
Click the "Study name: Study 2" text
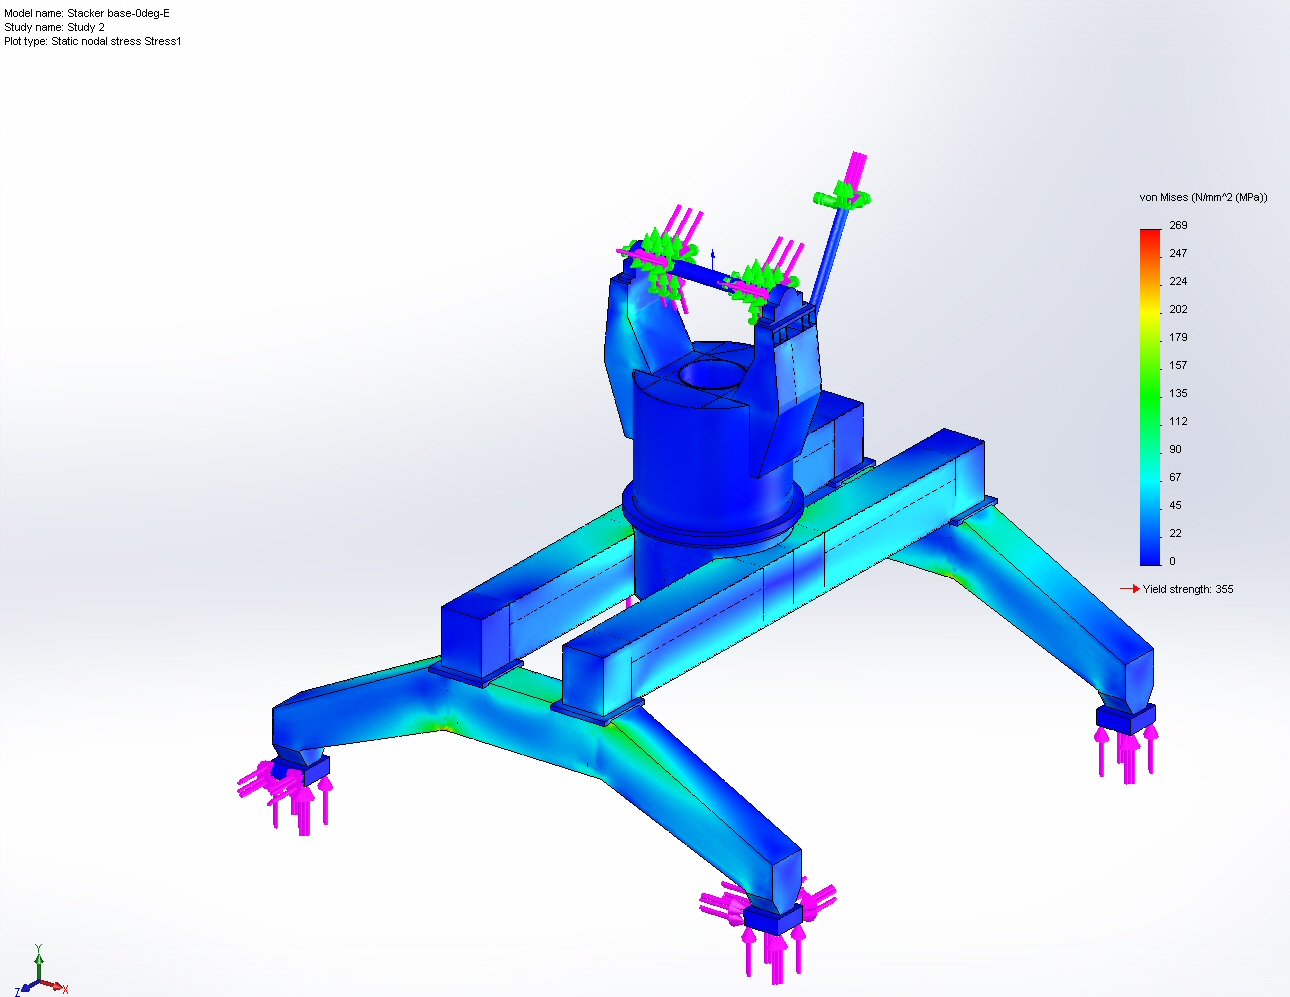pos(54,27)
